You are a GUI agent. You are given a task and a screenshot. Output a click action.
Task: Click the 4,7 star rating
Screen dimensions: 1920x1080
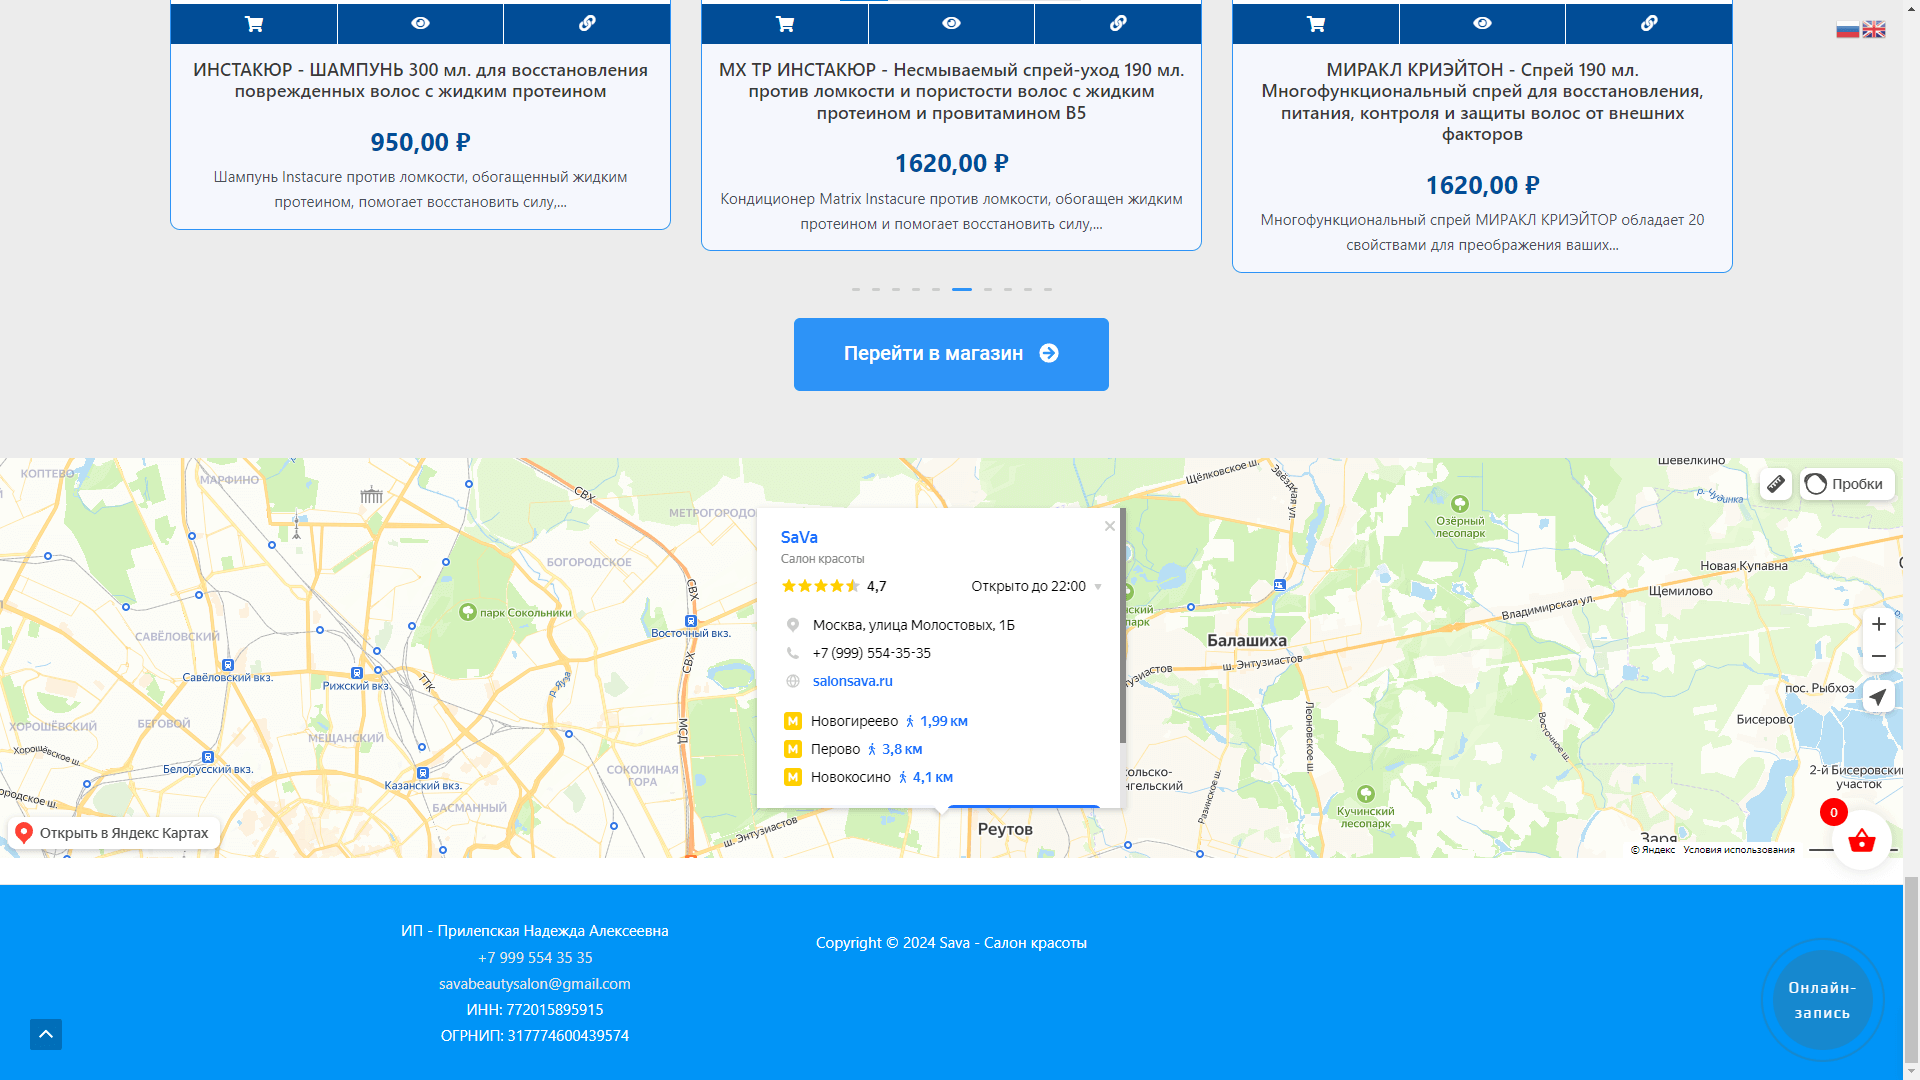click(833, 586)
